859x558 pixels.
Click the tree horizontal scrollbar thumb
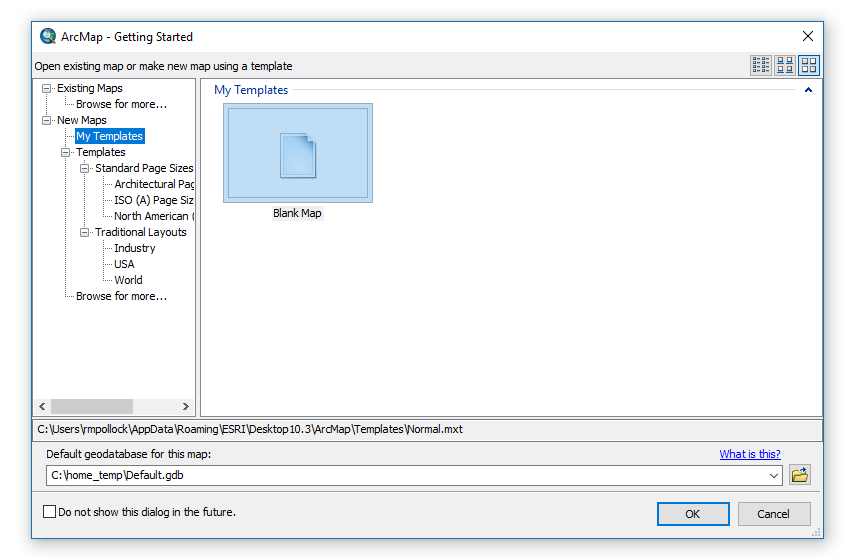point(92,406)
